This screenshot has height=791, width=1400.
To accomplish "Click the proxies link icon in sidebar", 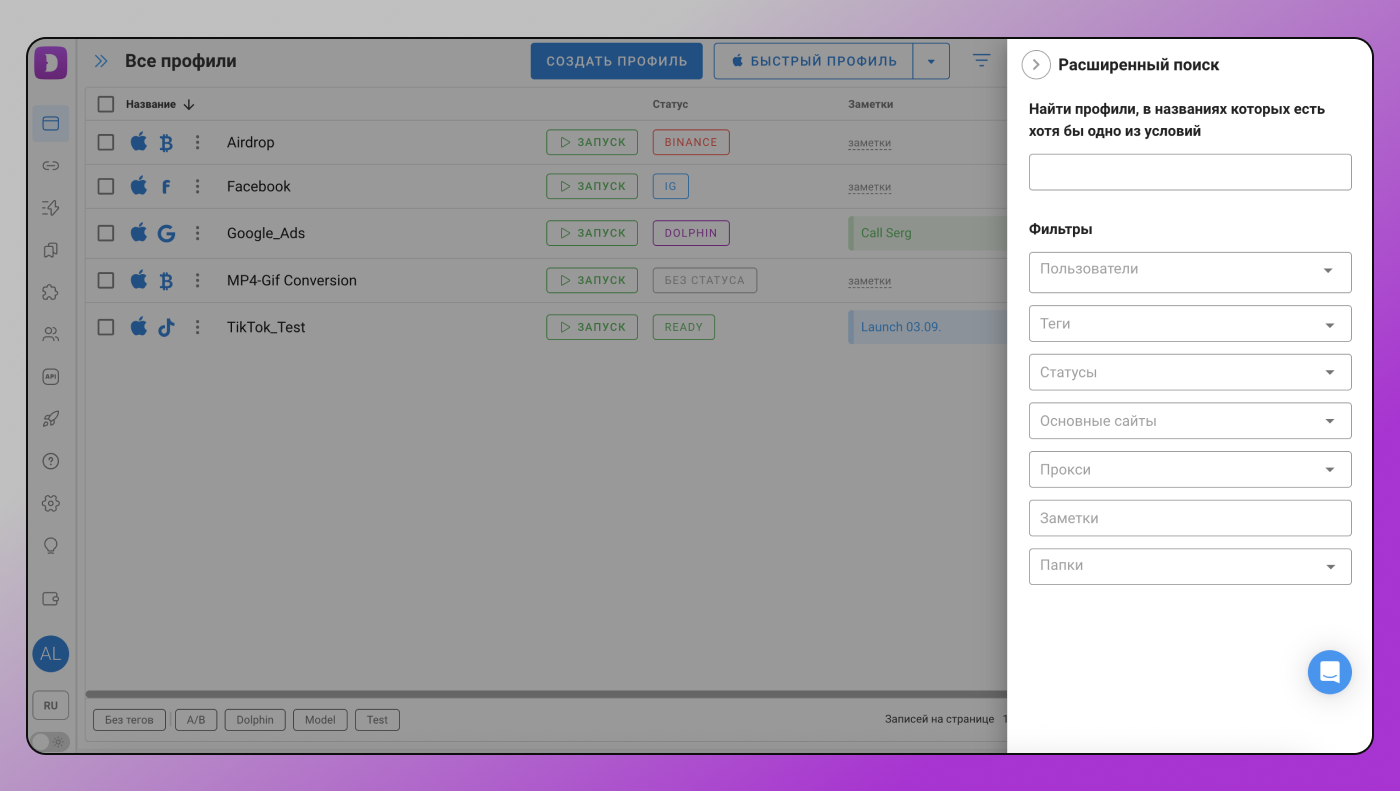I will pyautogui.click(x=51, y=166).
